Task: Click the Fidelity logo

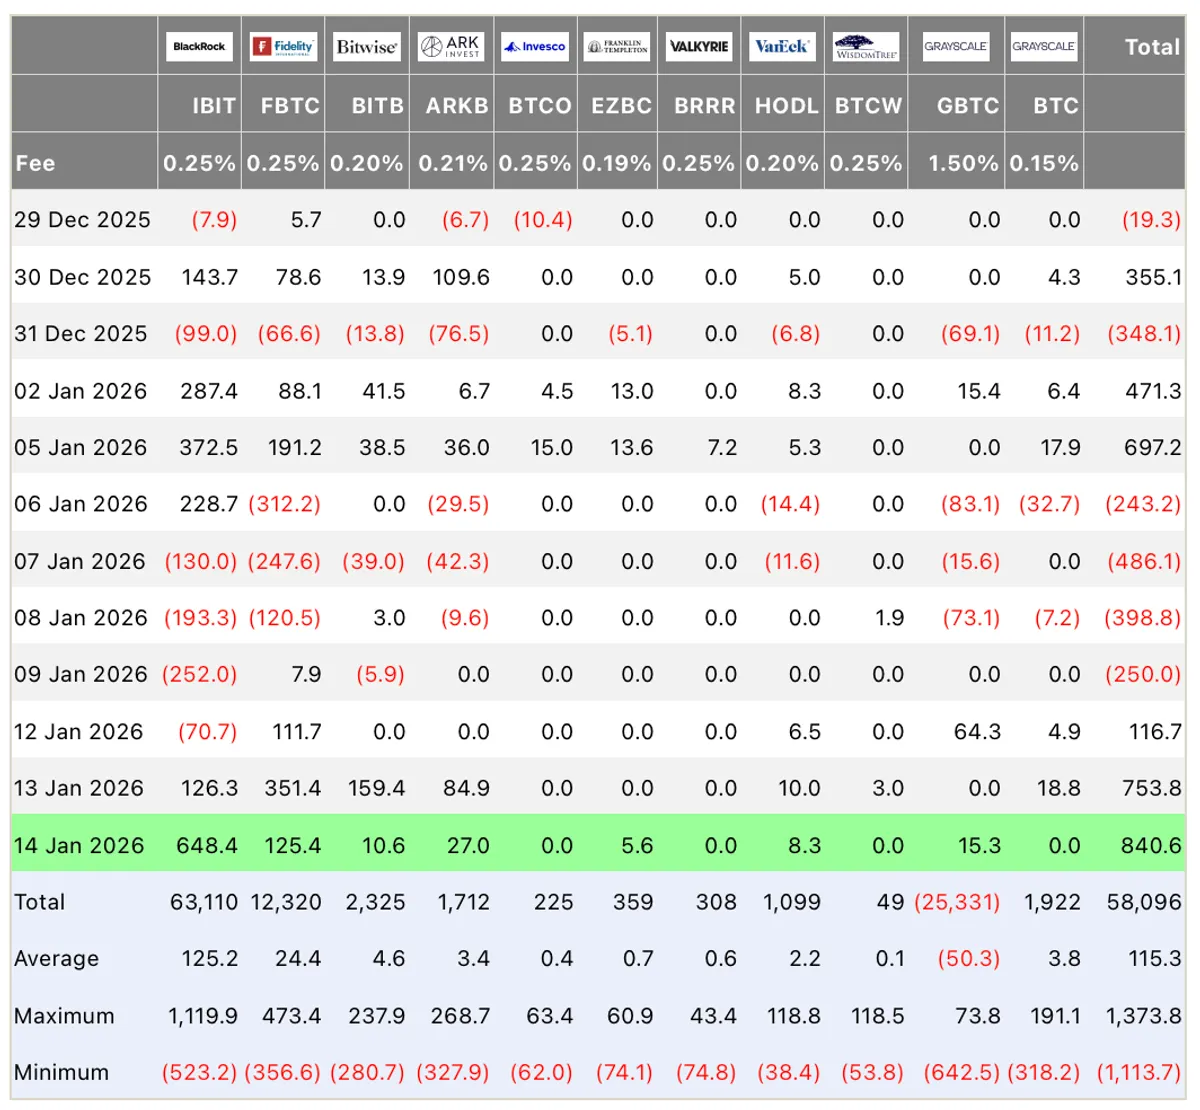Action: point(283,46)
